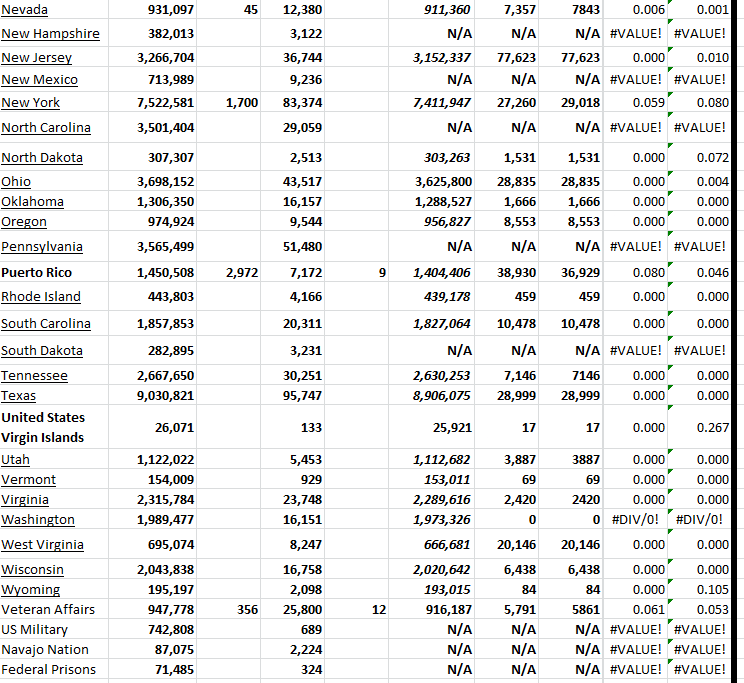Follow the Rhode Island link
The width and height of the screenshot is (744, 683).
41,297
